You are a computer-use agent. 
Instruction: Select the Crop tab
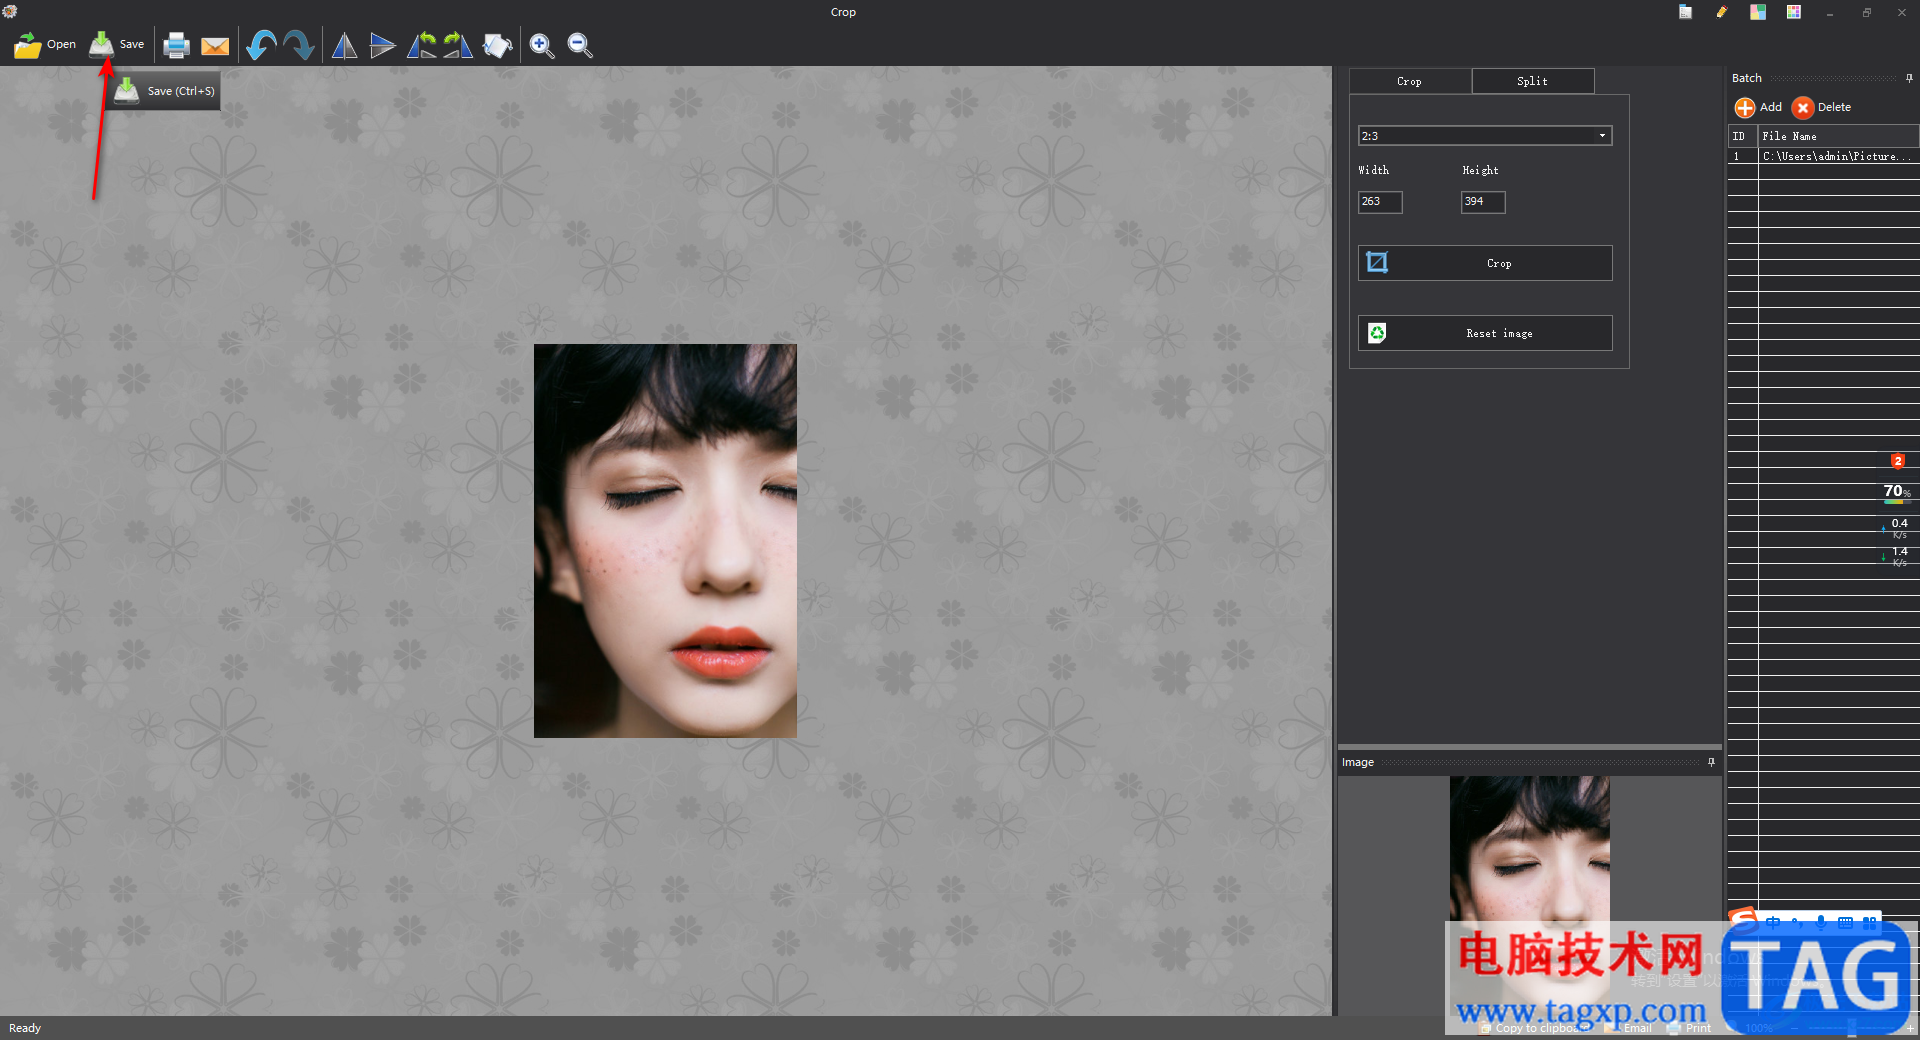(x=1409, y=81)
